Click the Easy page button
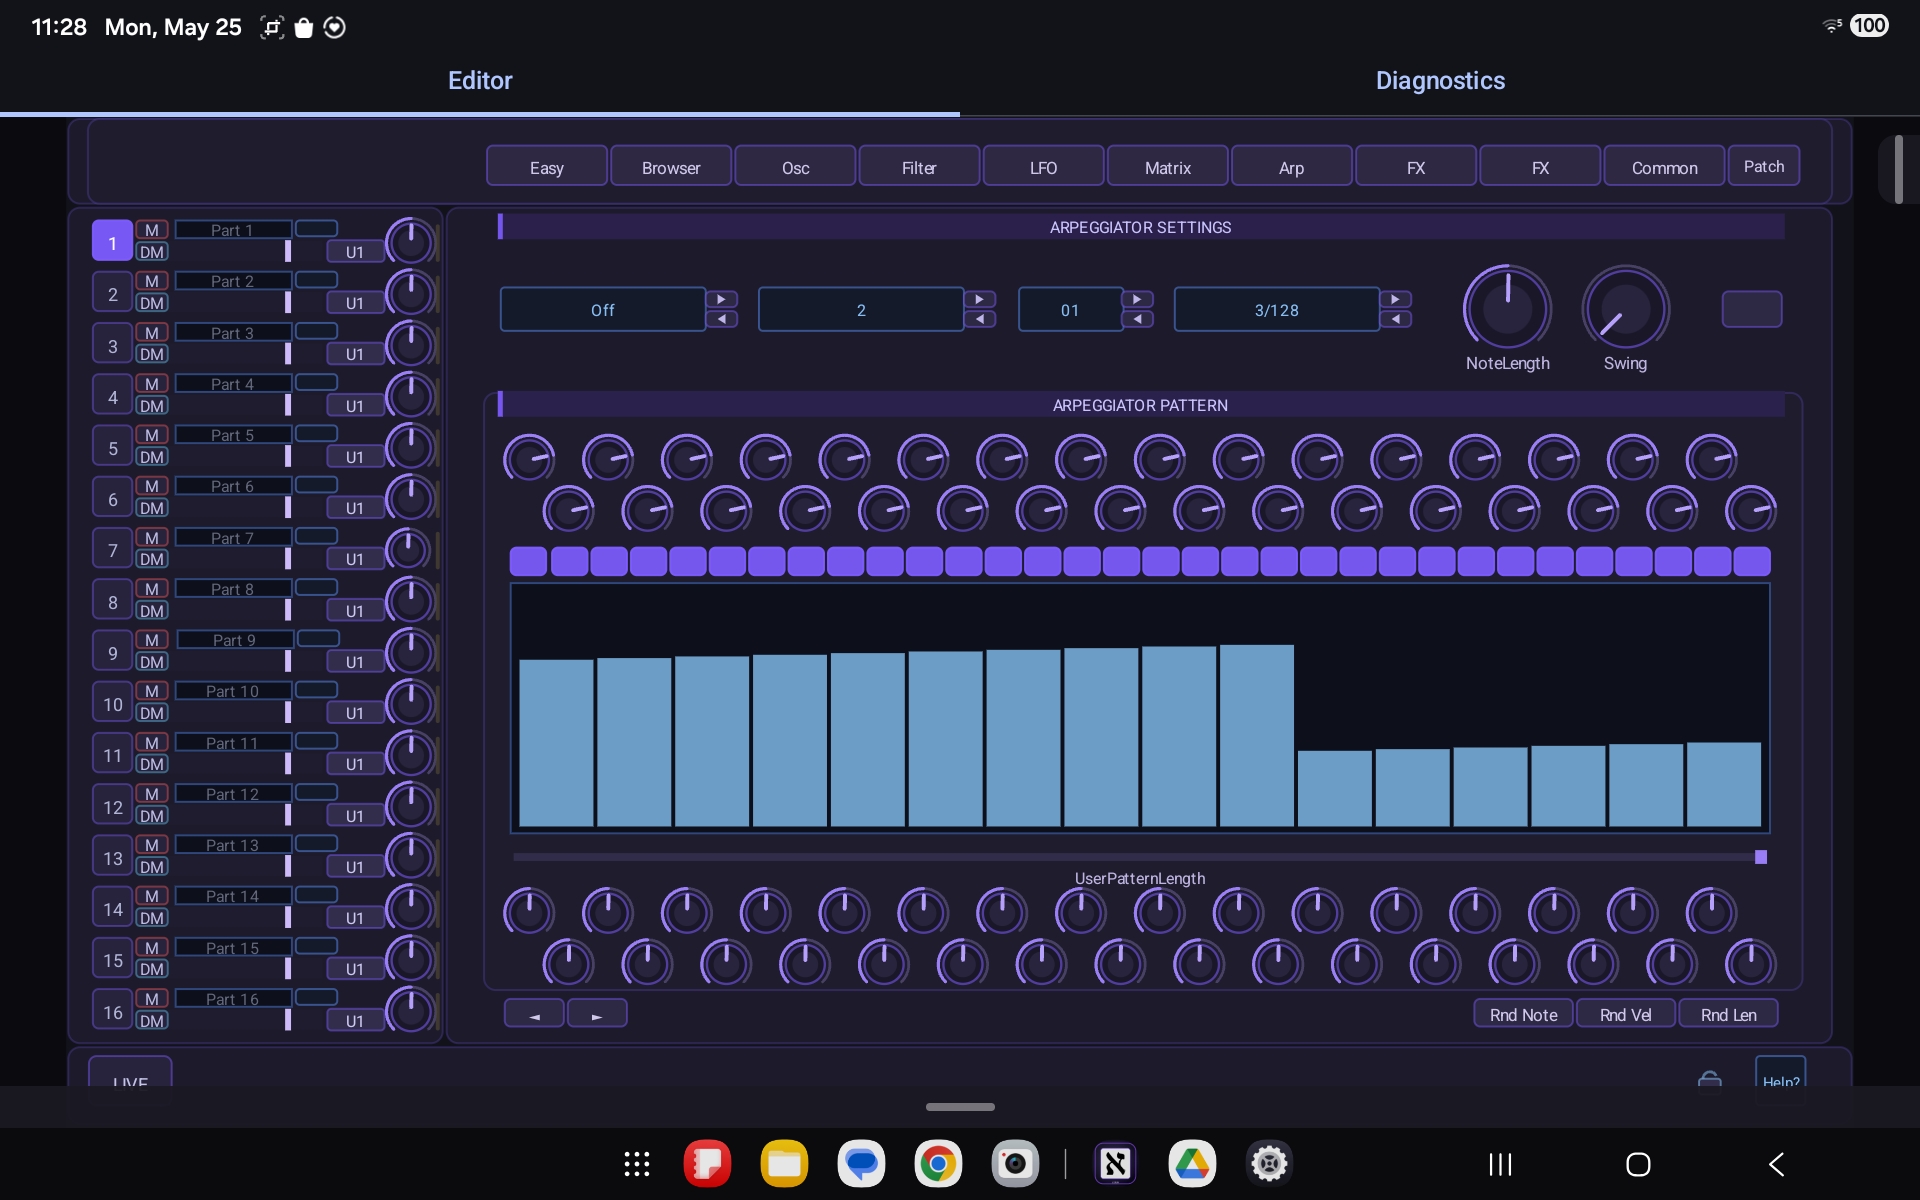 click(547, 167)
